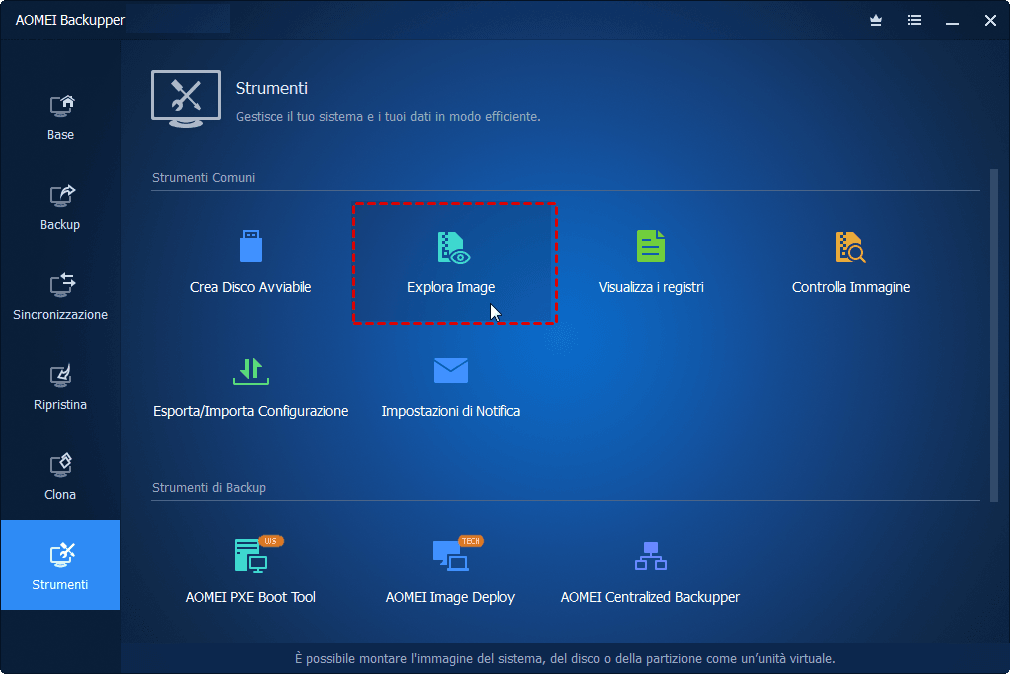This screenshot has width=1010, height=674.
Task: Click the Visualizza i registri document icon
Action: (651, 246)
